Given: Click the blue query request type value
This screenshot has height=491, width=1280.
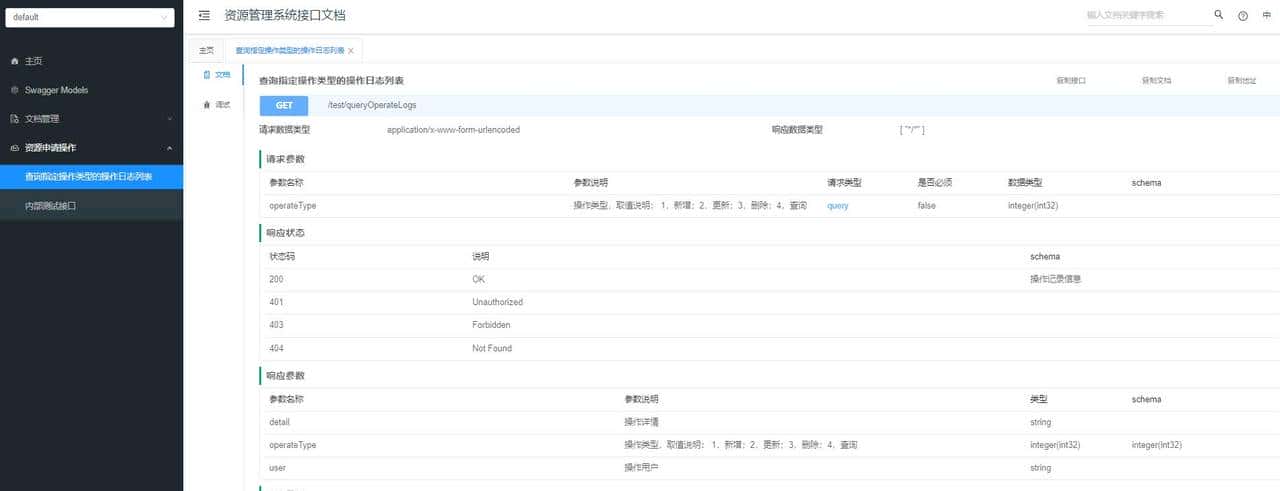Looking at the screenshot, I should tap(838, 206).
